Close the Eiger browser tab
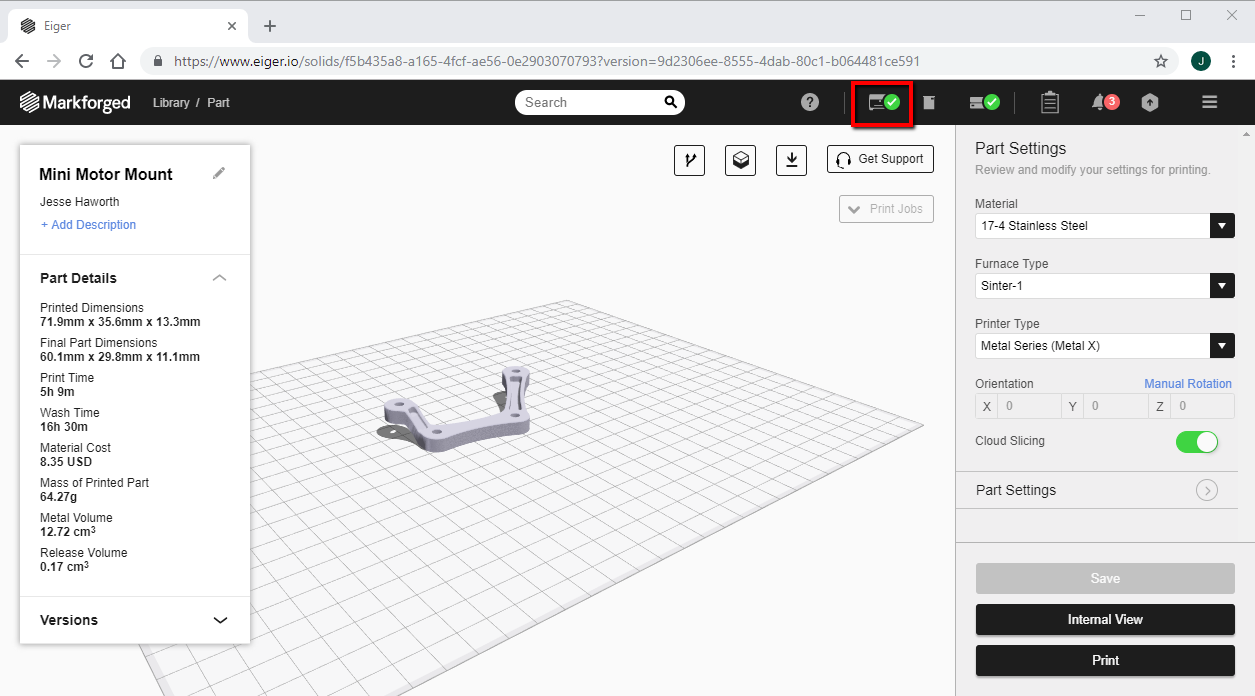 (x=232, y=26)
